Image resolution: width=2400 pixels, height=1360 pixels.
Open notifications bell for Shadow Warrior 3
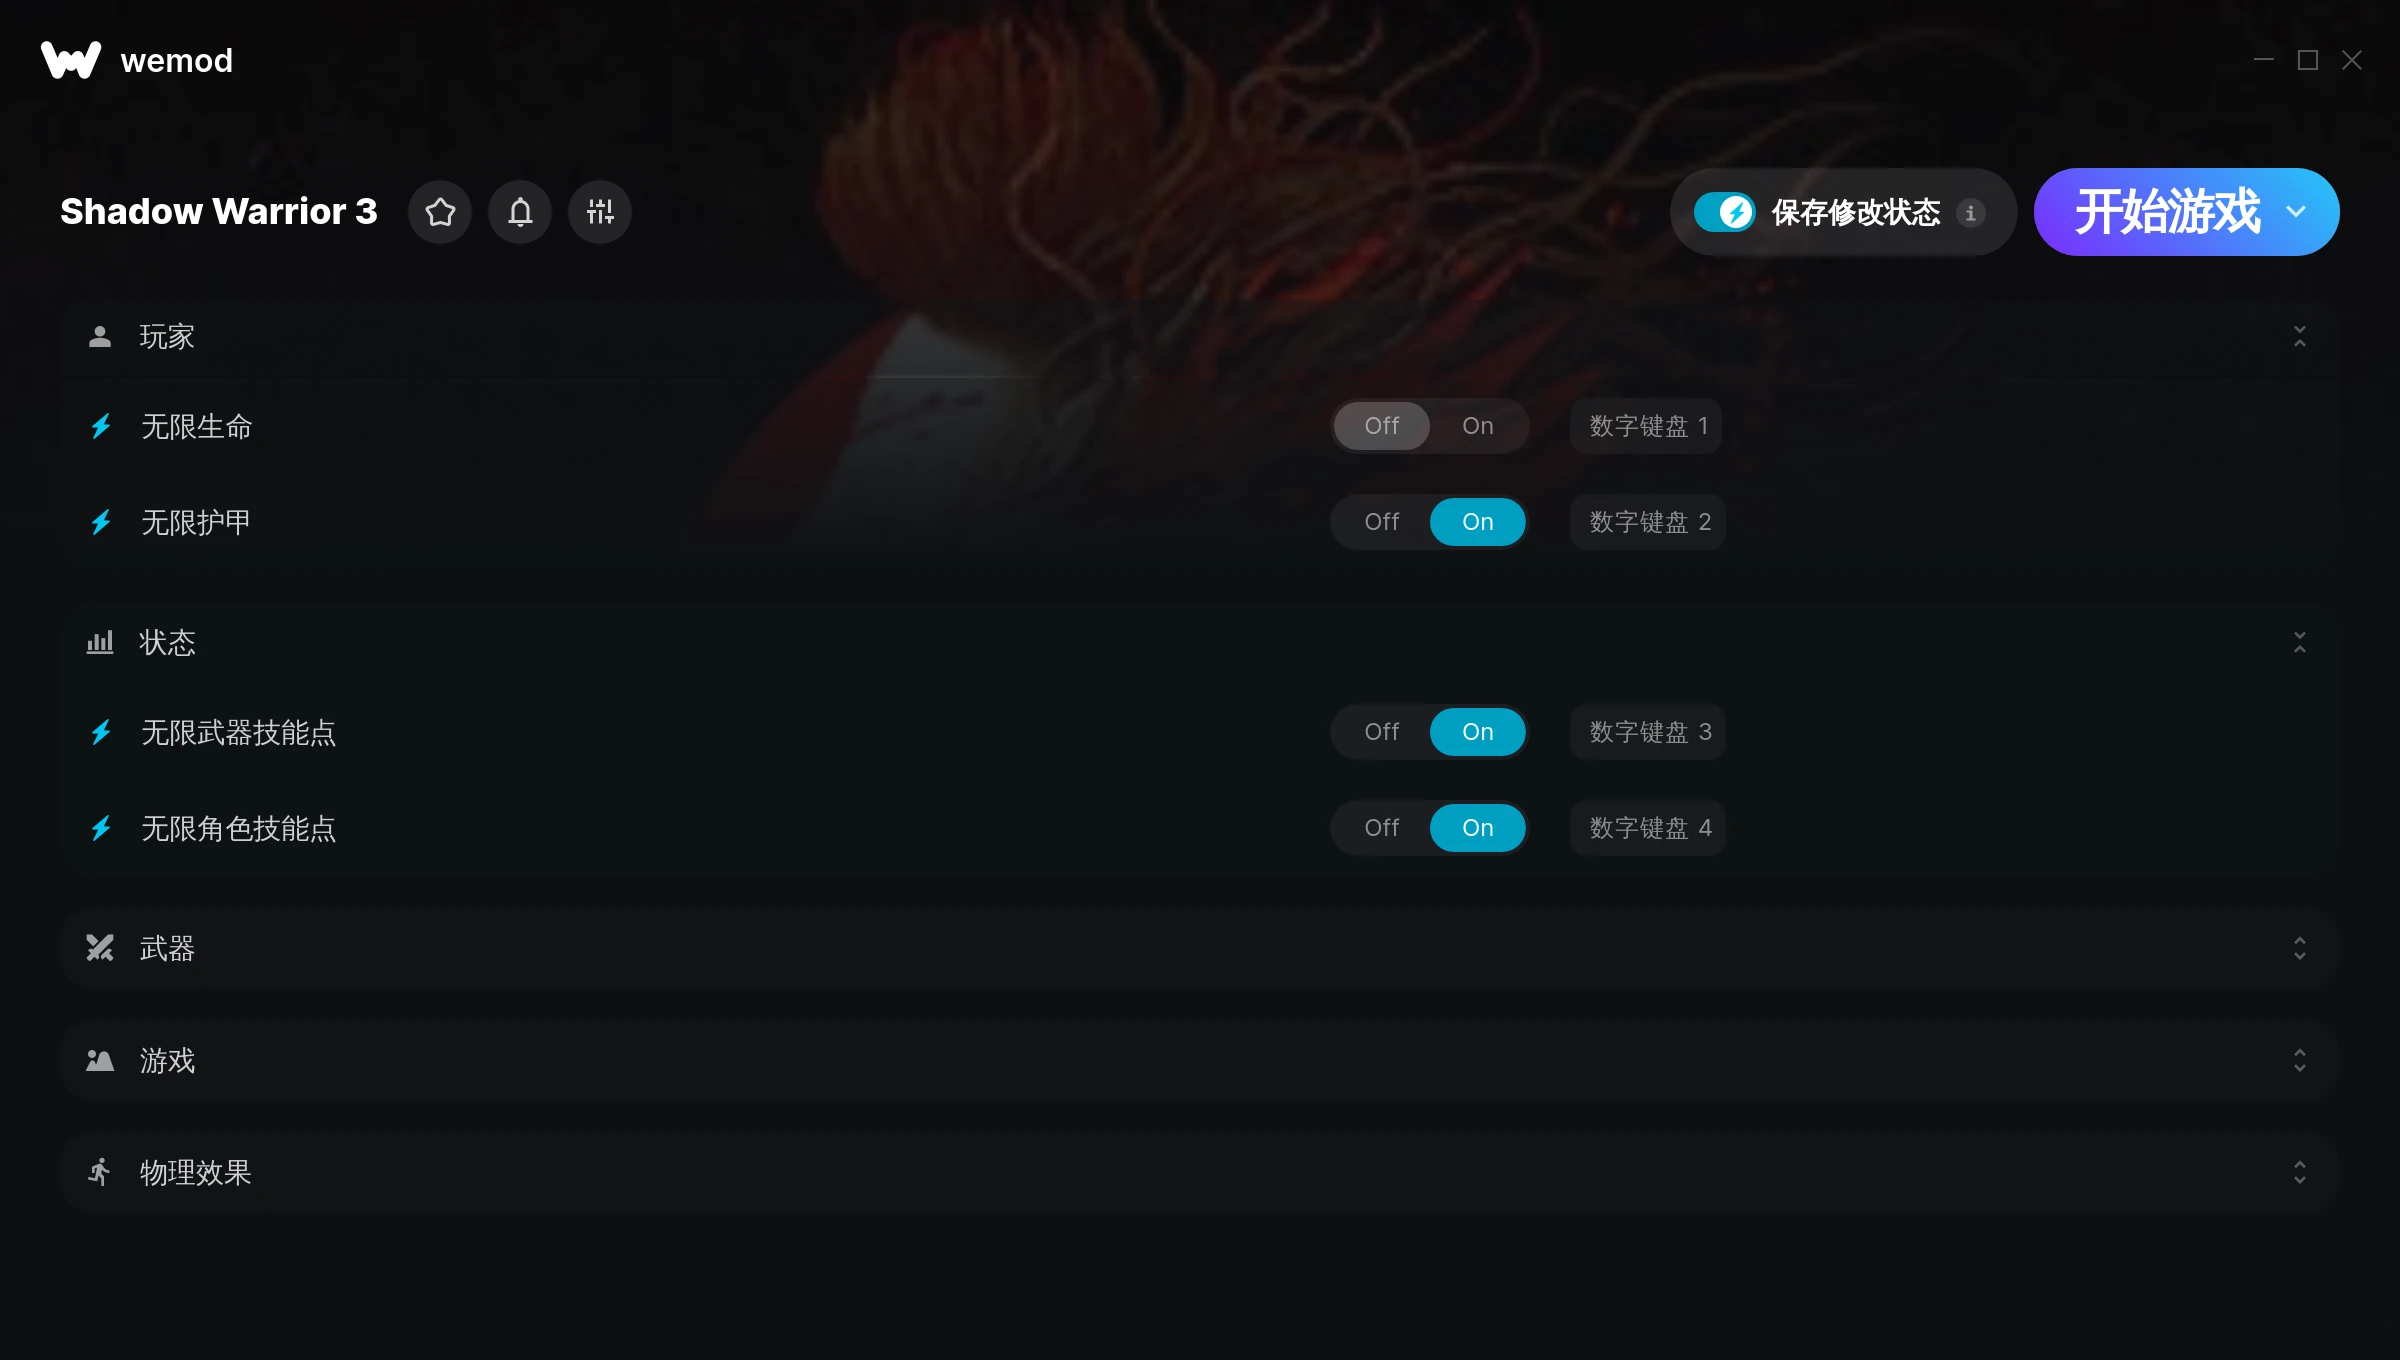[x=520, y=212]
